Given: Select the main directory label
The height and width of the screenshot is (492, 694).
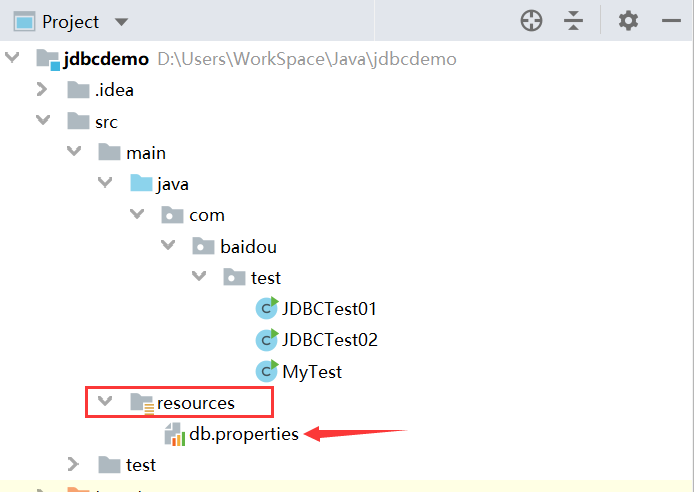Looking at the screenshot, I should click(x=146, y=153).
